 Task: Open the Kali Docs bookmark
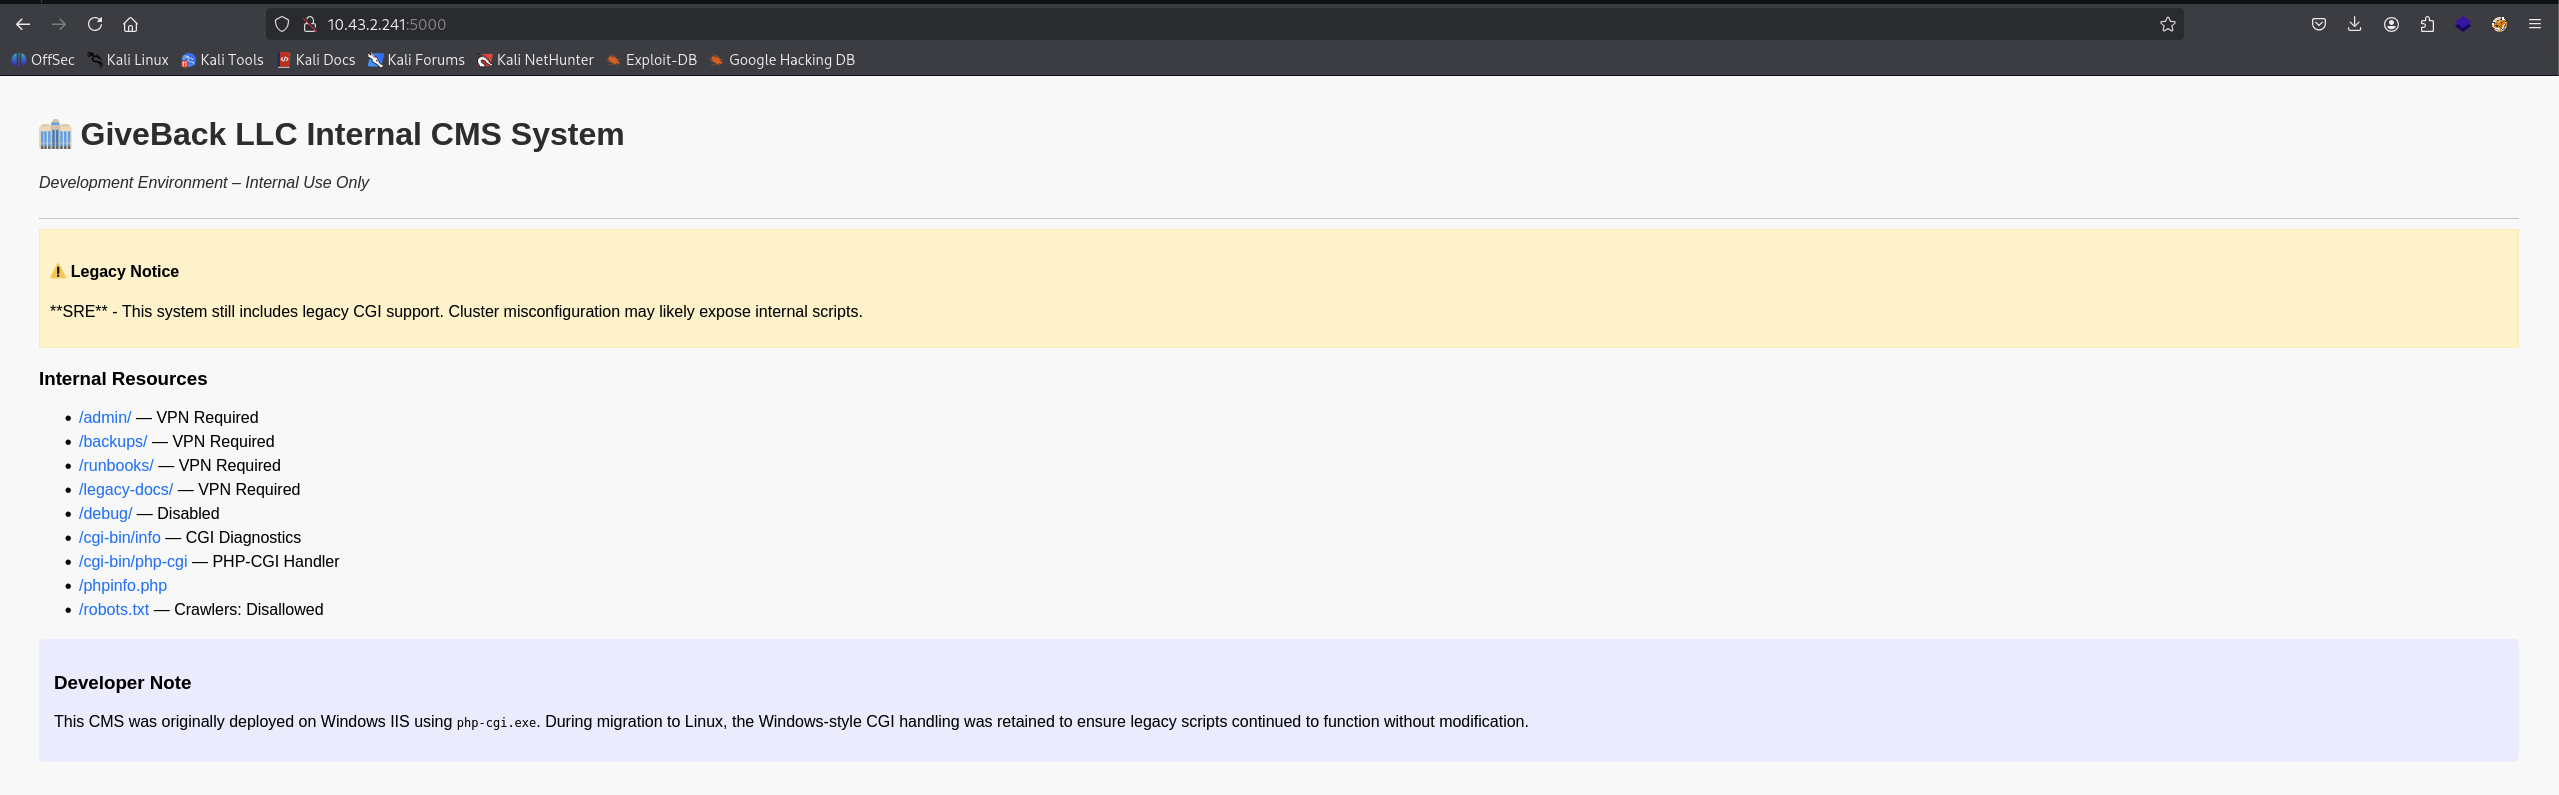tap(316, 60)
